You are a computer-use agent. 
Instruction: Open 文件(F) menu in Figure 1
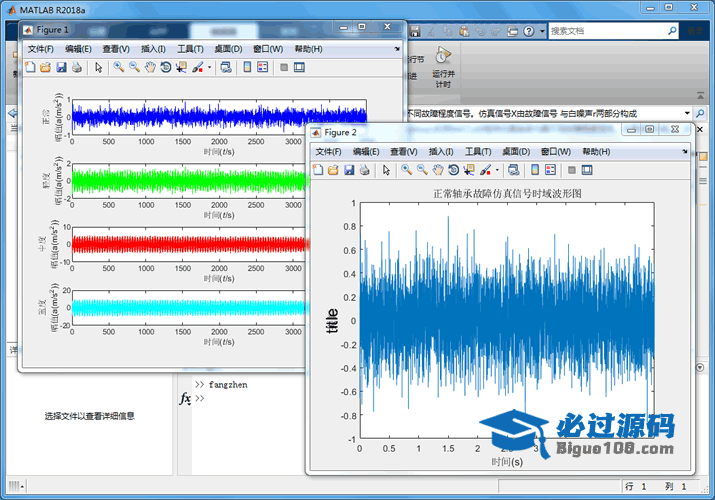point(40,49)
